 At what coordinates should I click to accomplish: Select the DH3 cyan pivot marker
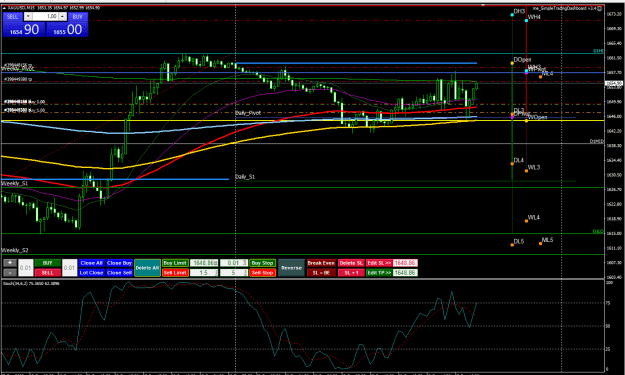point(512,15)
